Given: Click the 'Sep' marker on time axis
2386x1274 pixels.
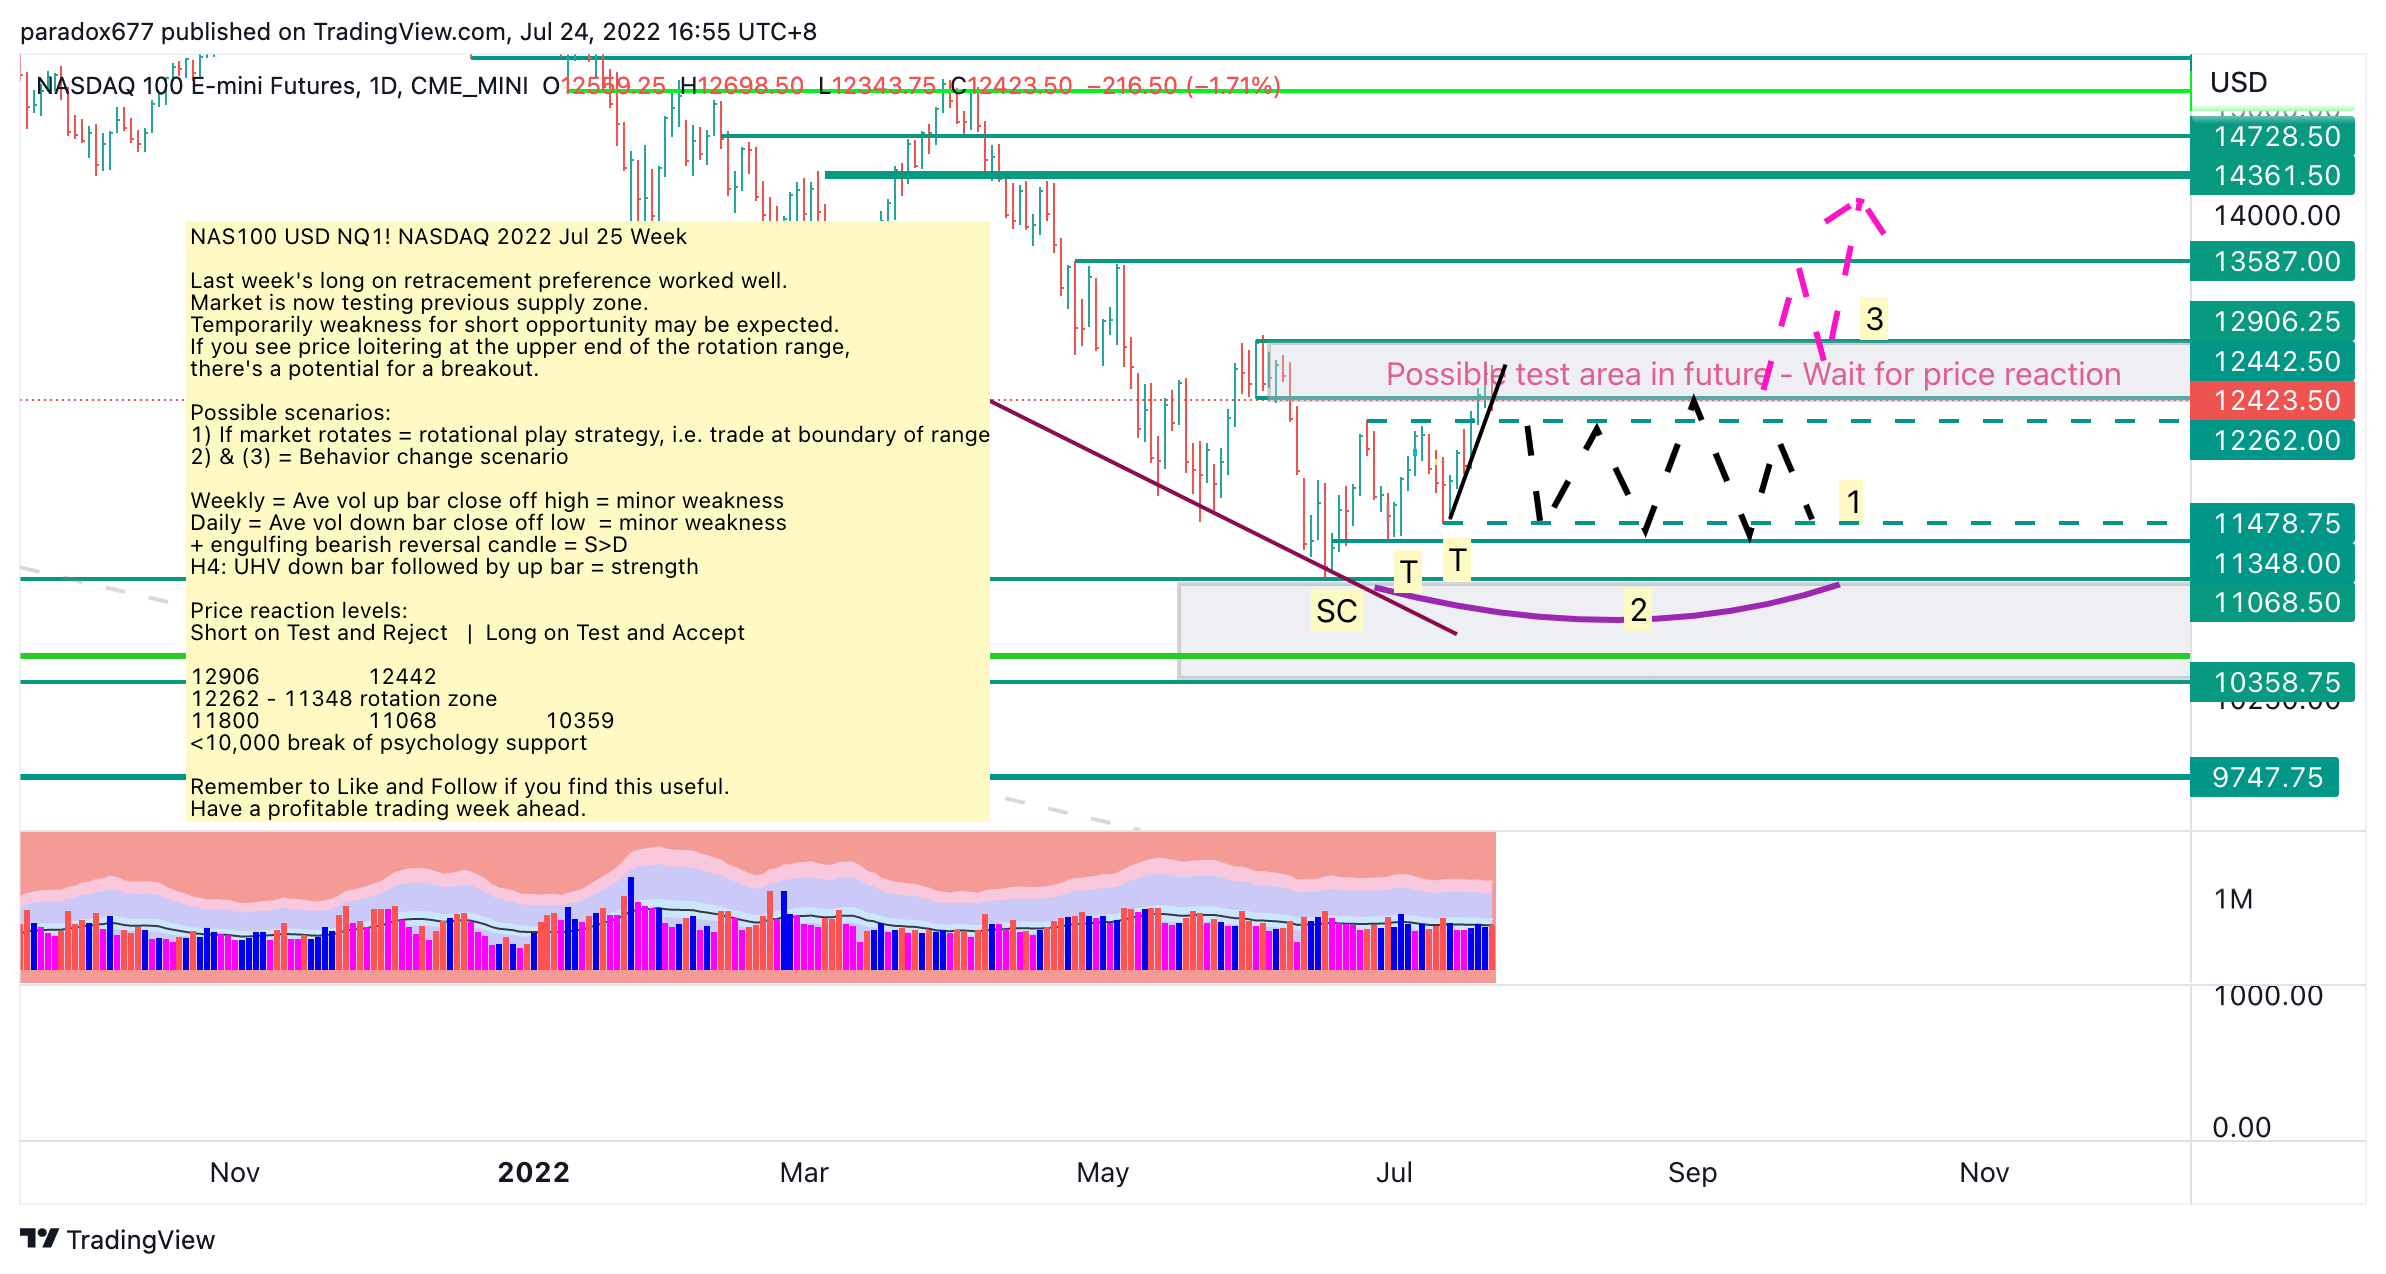Looking at the screenshot, I should pos(1692,1172).
